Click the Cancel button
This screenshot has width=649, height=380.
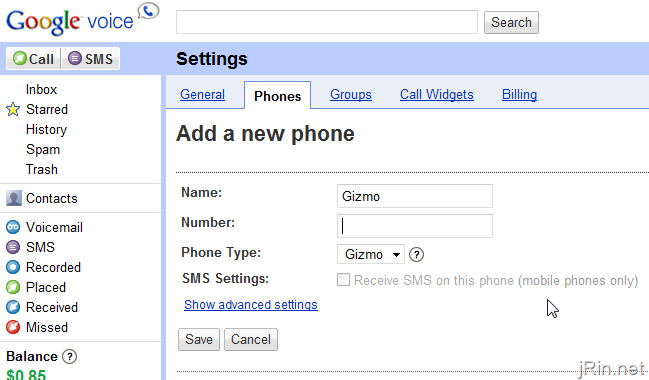(251, 339)
